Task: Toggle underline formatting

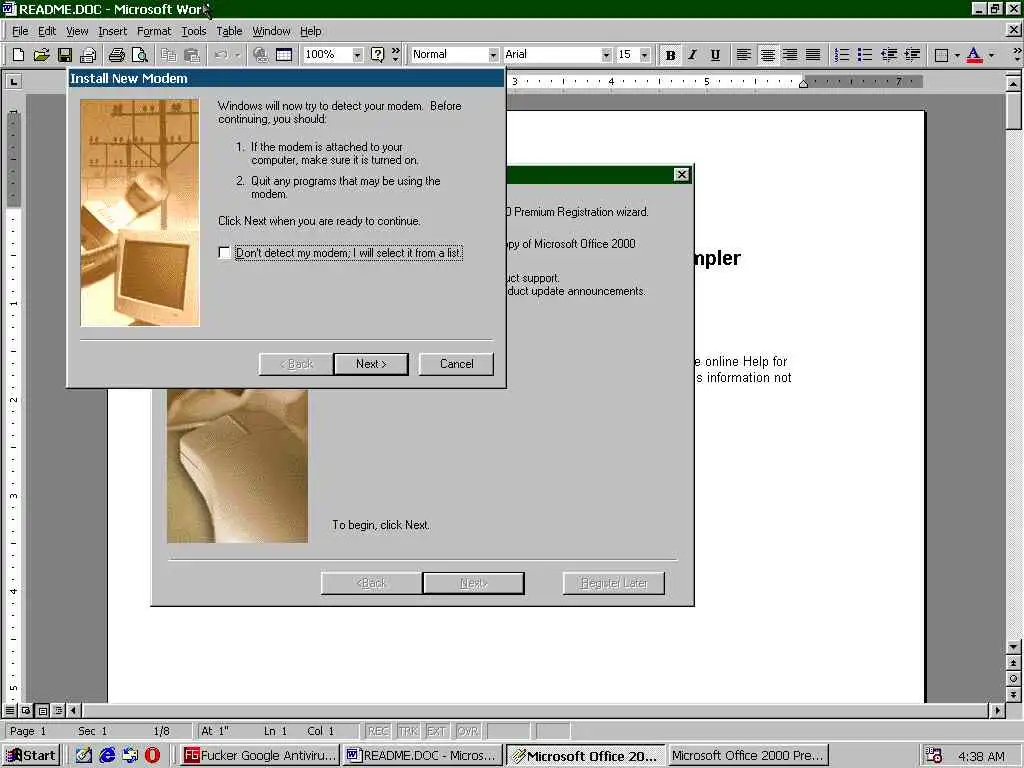Action: (x=715, y=55)
